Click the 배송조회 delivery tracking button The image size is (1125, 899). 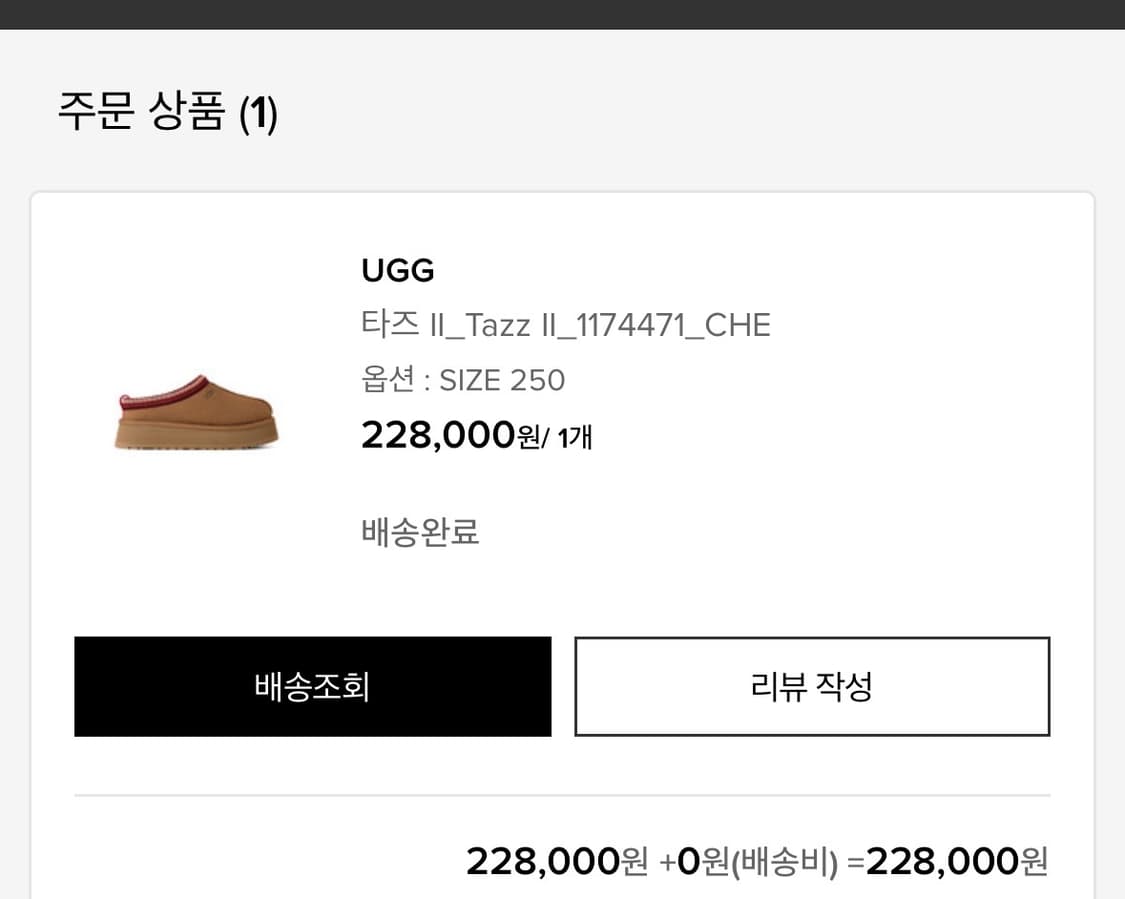[312, 686]
